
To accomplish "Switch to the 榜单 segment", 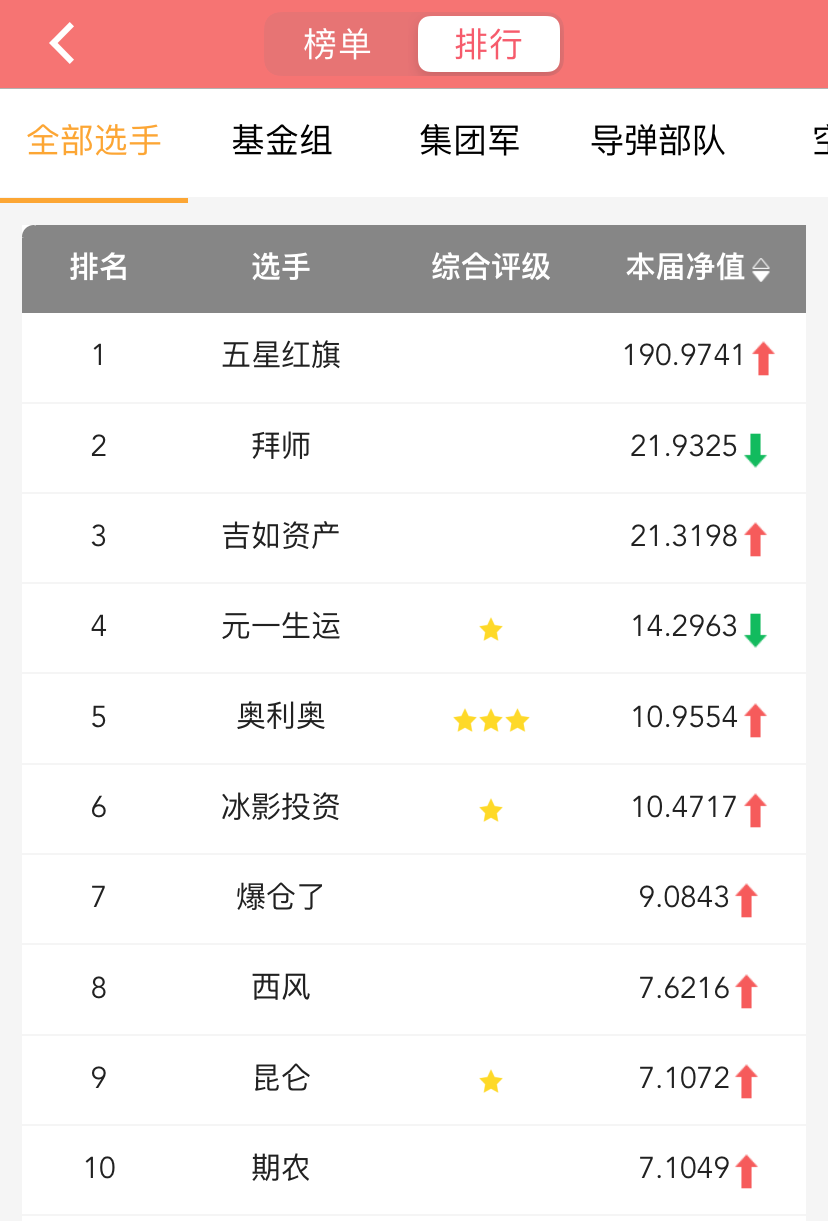I will (x=338, y=44).
